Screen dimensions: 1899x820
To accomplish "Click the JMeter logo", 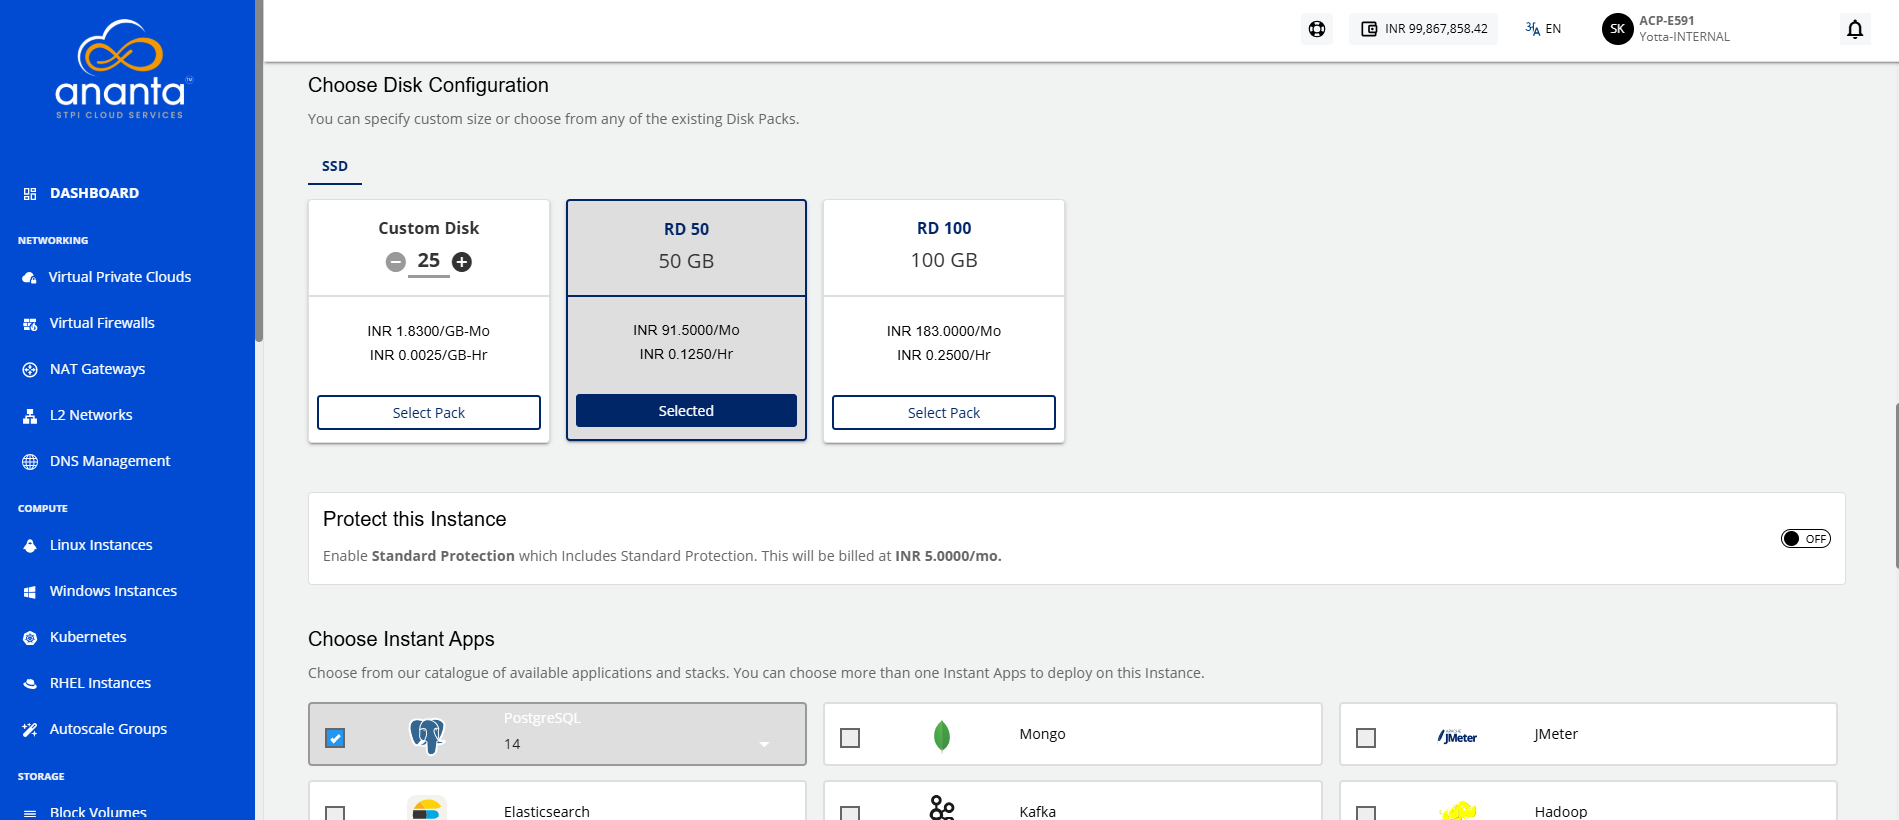I will [1457, 737].
